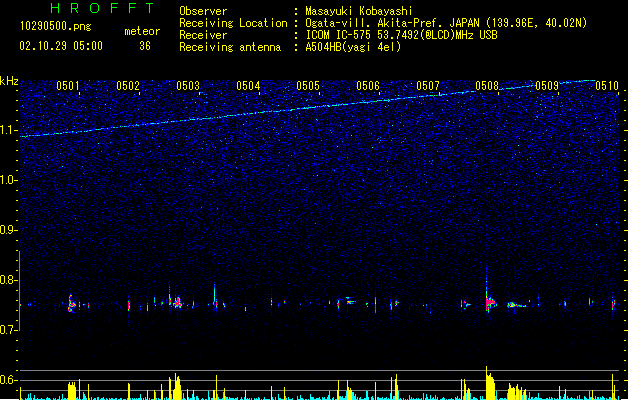Click the HROFFT title text

coord(102,8)
